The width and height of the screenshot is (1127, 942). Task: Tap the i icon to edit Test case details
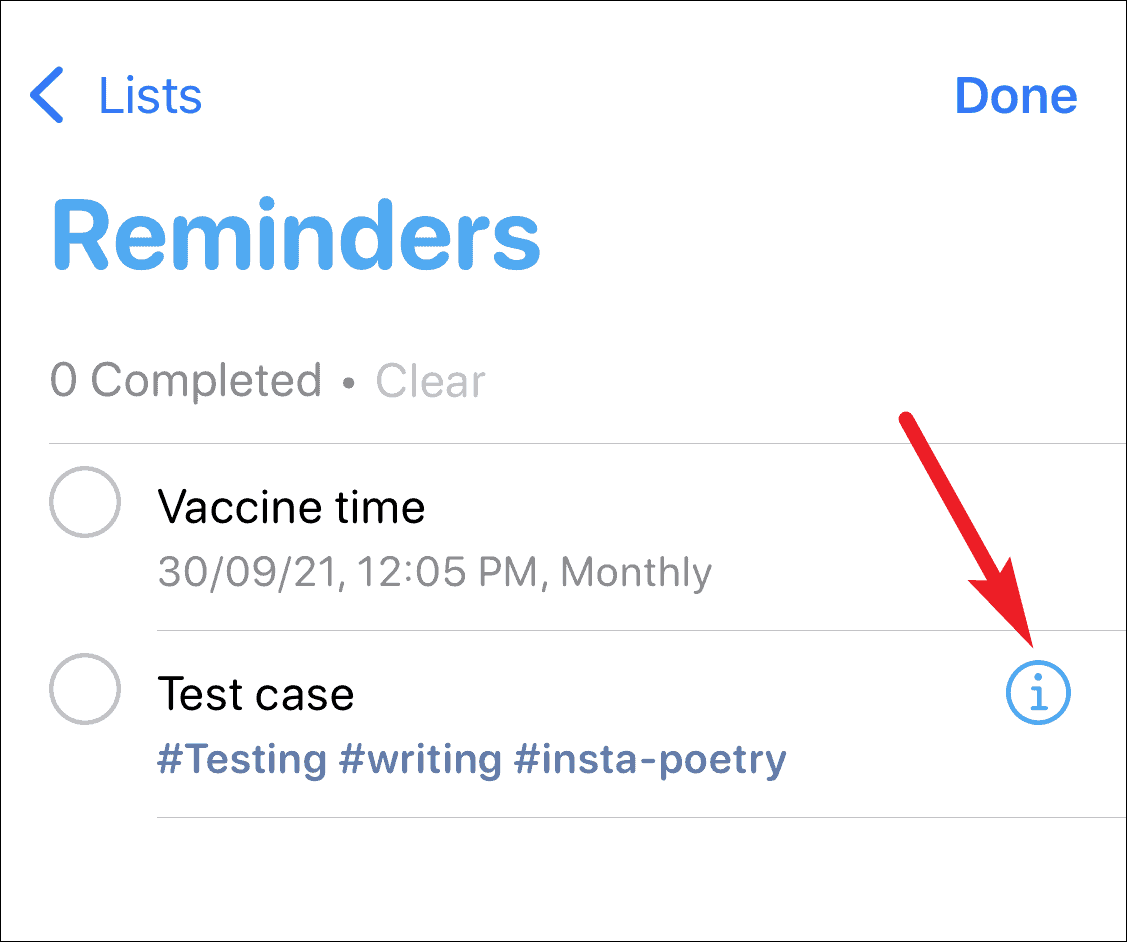(x=1038, y=692)
